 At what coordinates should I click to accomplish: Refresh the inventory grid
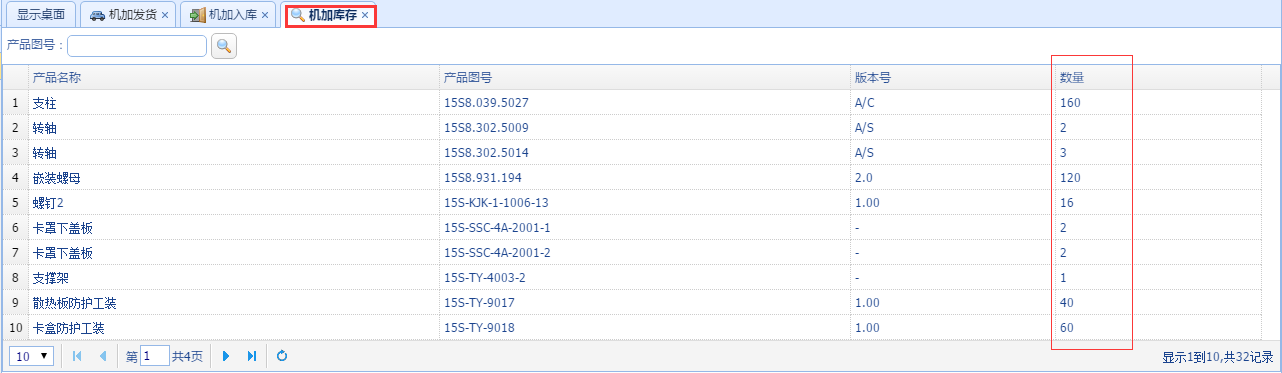(282, 356)
